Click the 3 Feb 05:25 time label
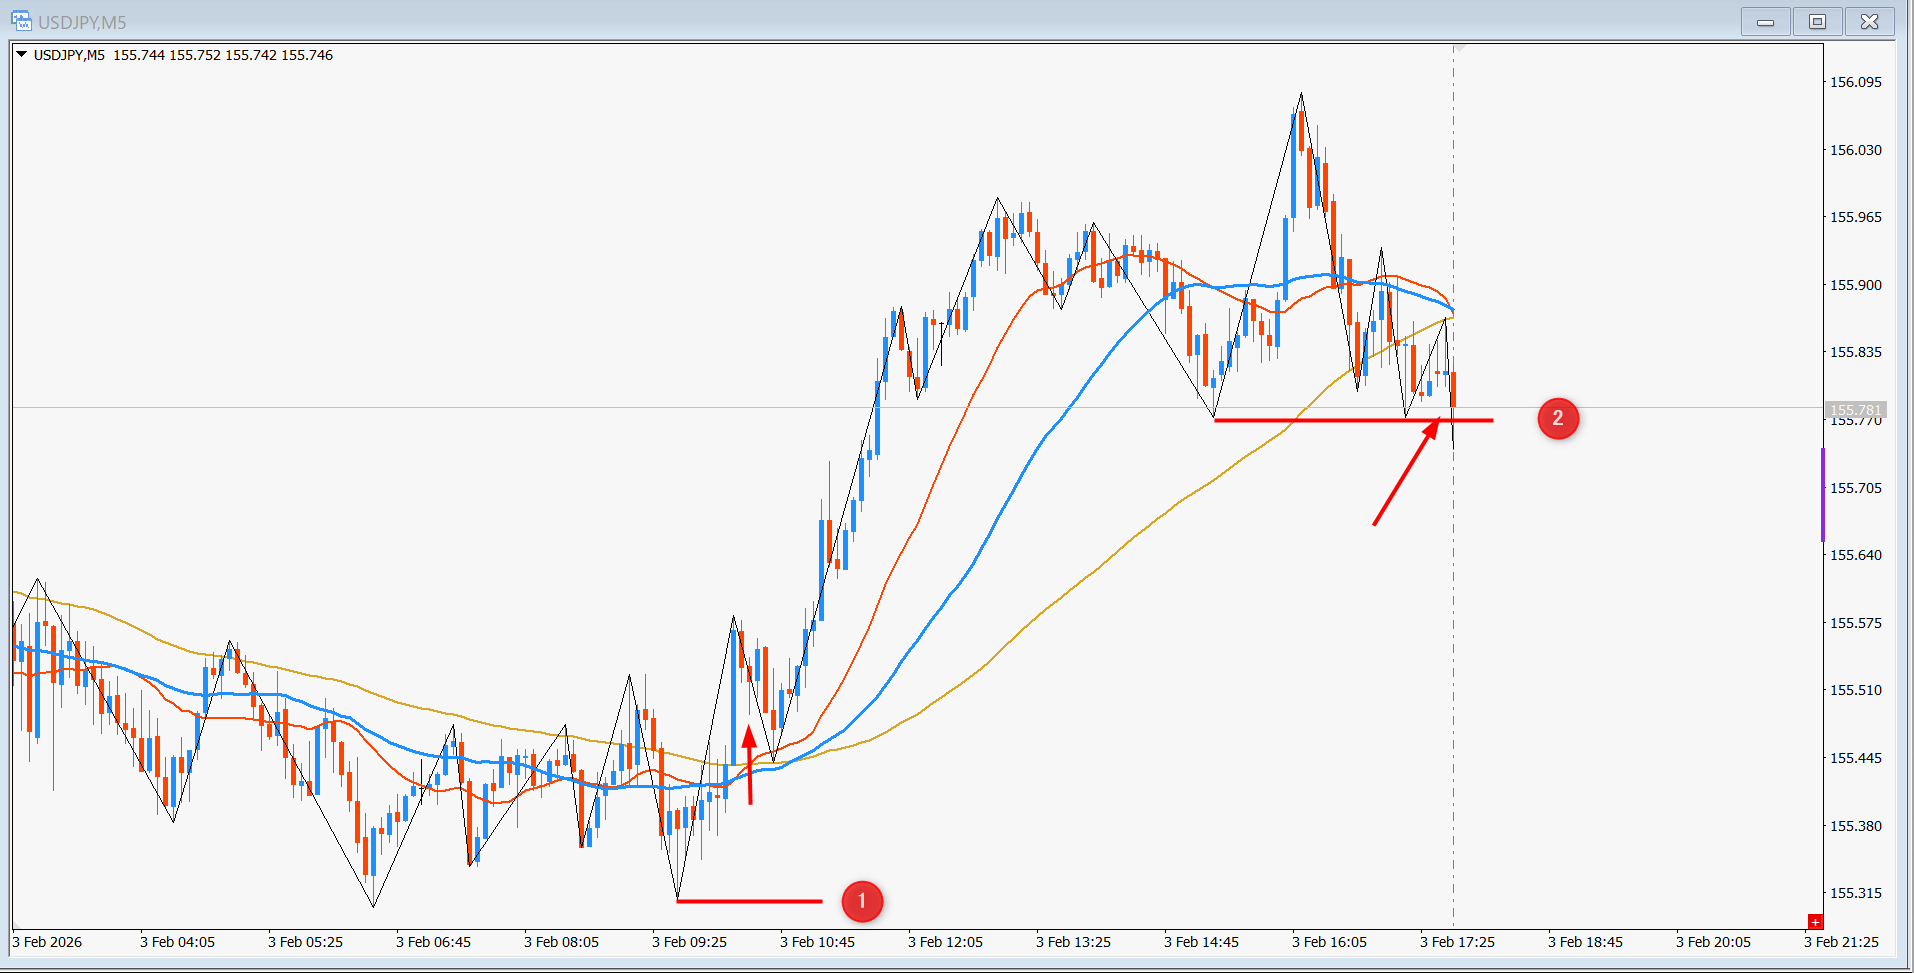 (305, 942)
